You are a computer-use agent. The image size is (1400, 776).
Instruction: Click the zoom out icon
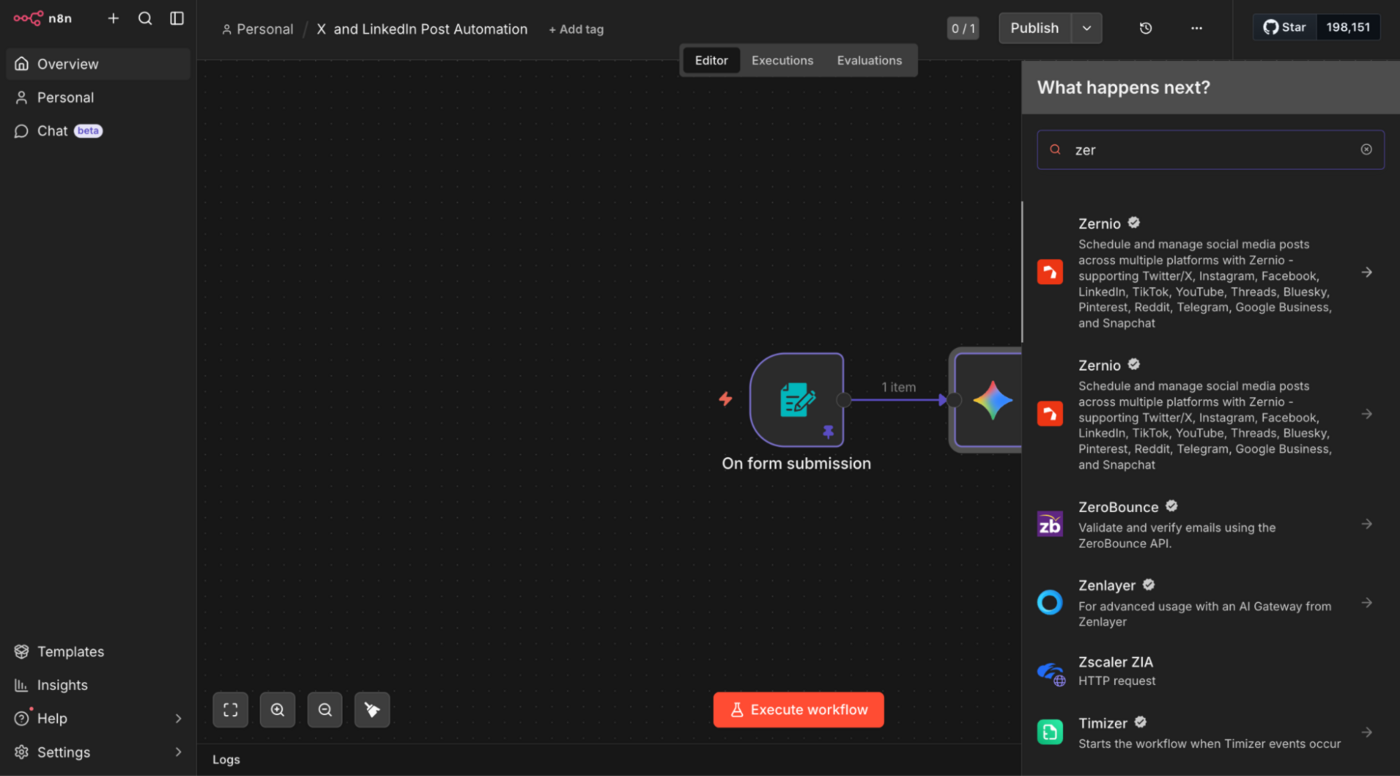[325, 710]
